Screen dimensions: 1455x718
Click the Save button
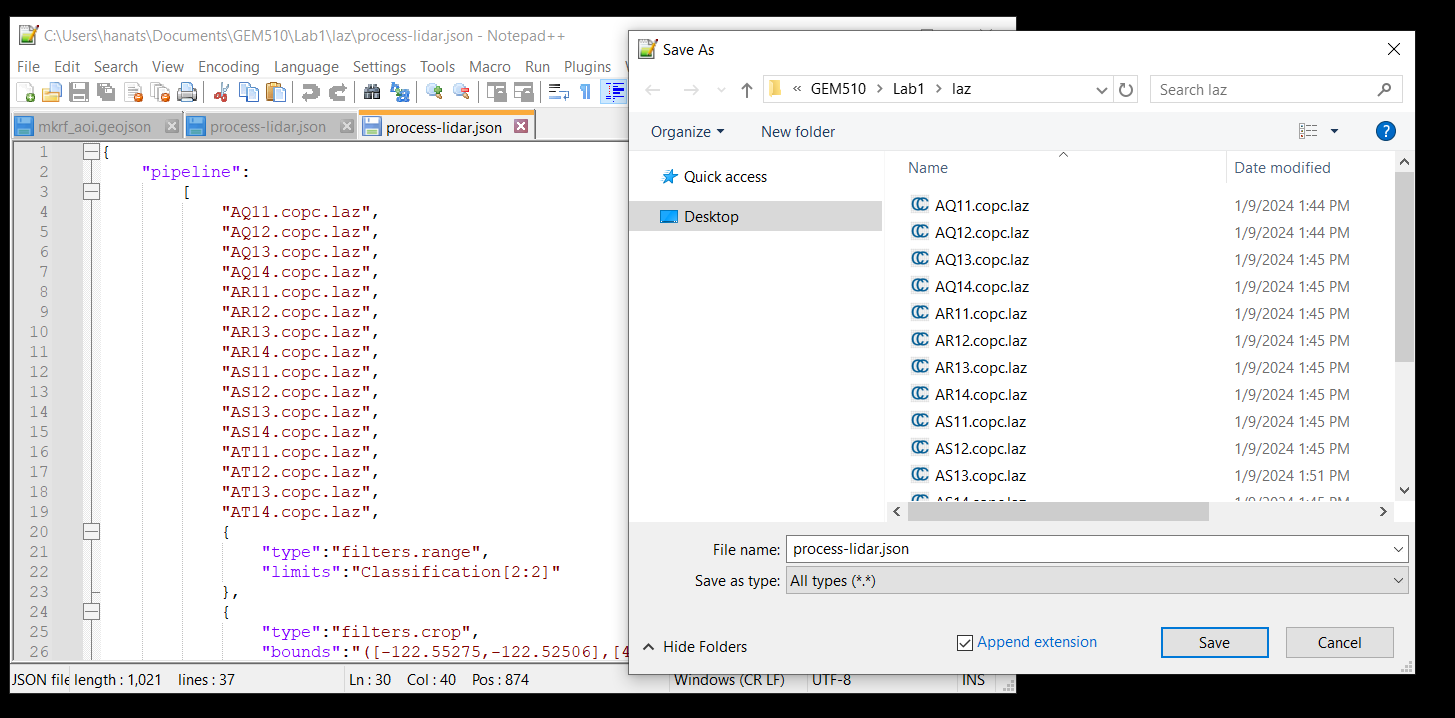click(1214, 643)
